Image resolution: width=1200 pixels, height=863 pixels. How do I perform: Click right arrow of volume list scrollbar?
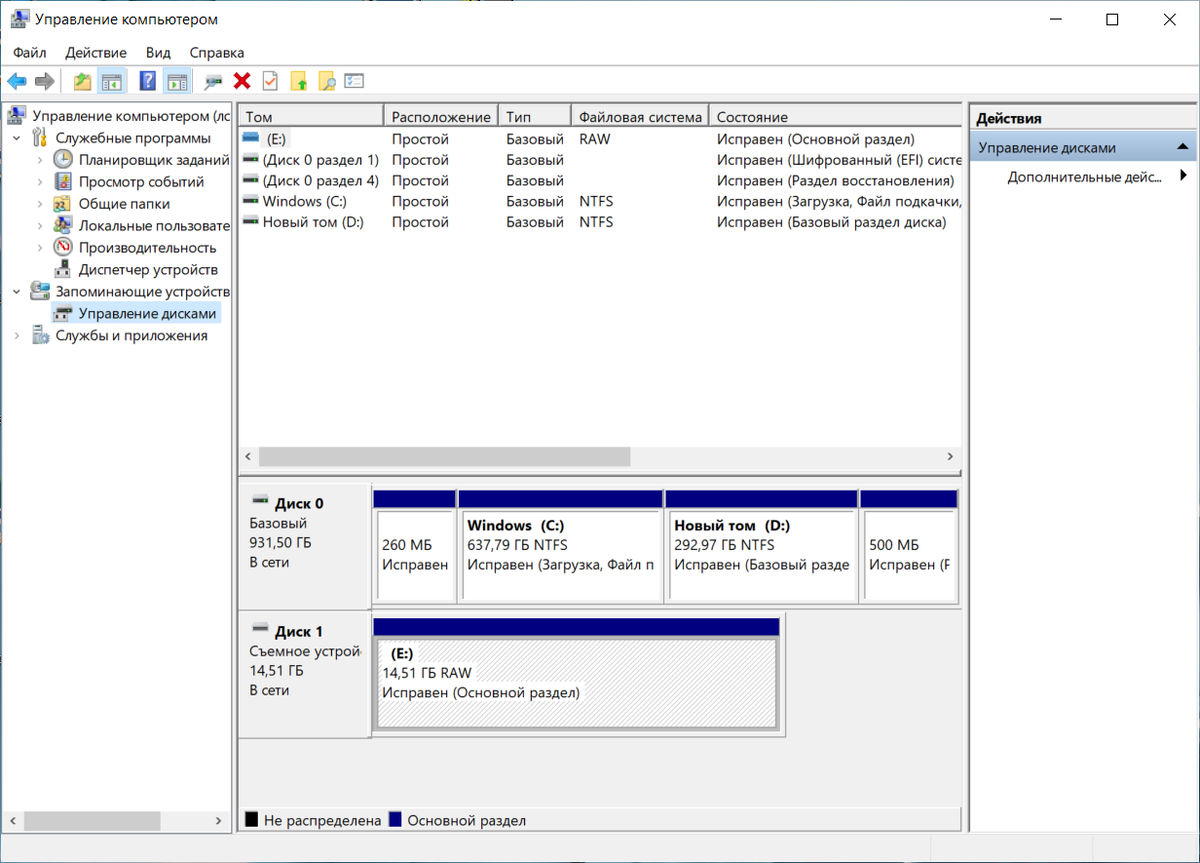pos(950,456)
